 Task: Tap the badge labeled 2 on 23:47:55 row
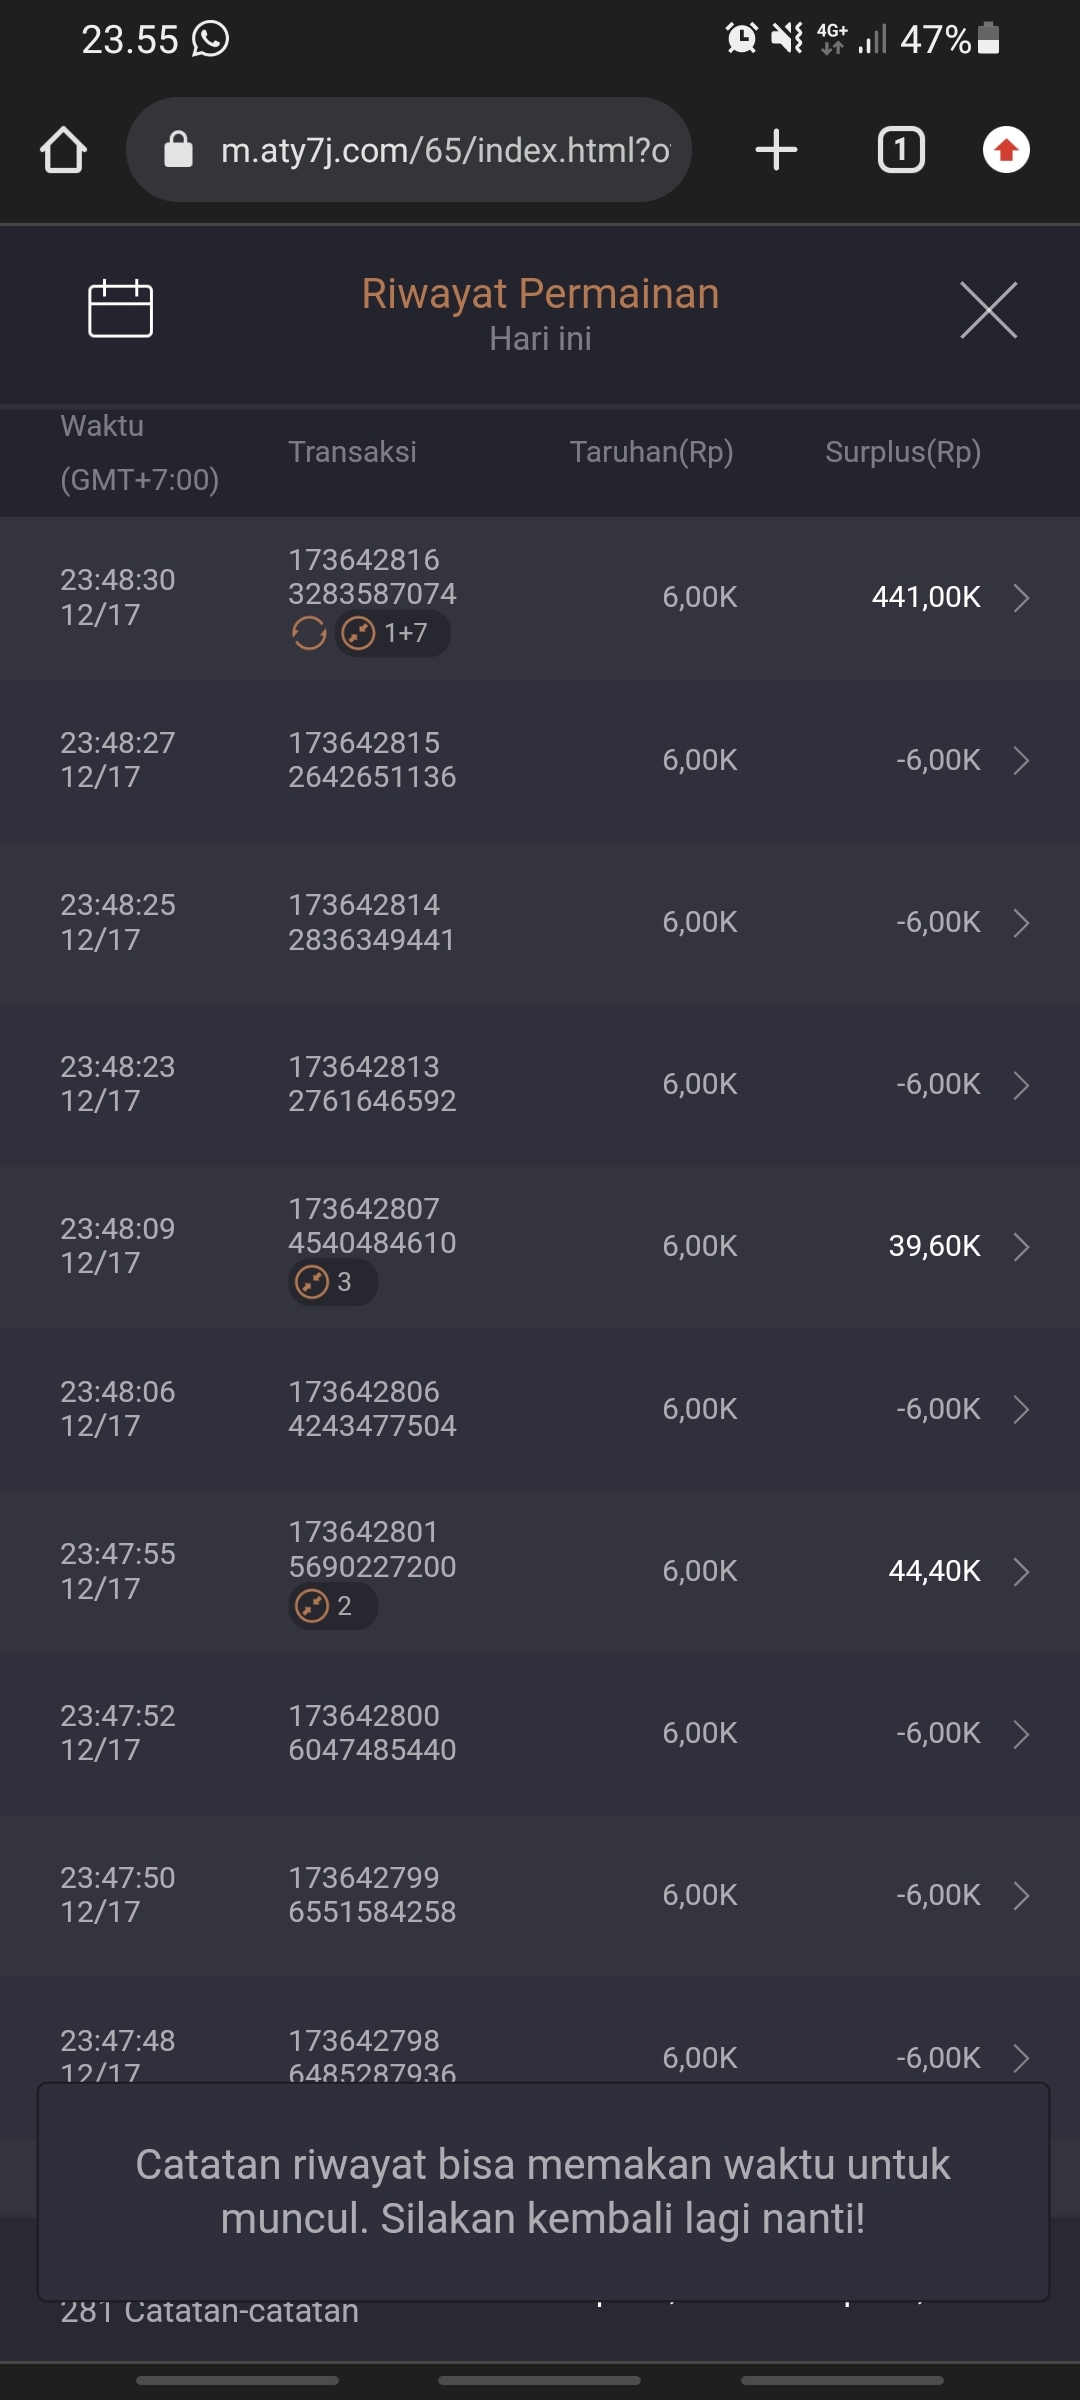(x=332, y=1606)
